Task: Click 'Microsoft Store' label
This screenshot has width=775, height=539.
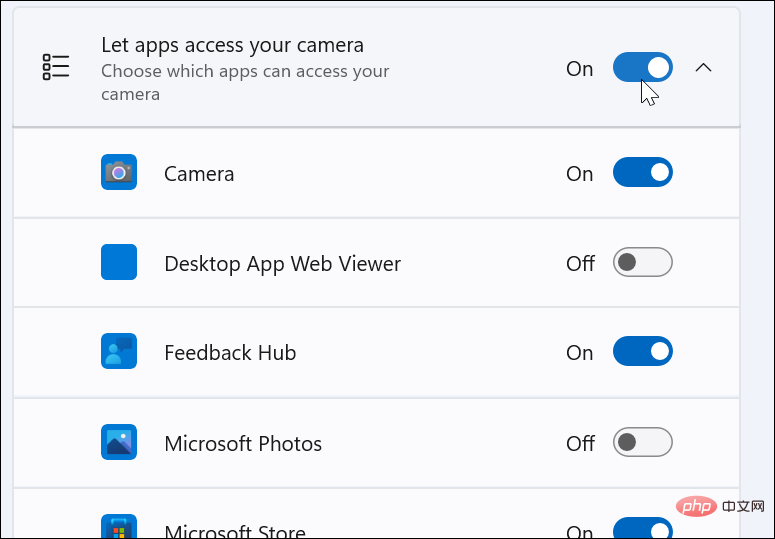Action: (x=235, y=532)
